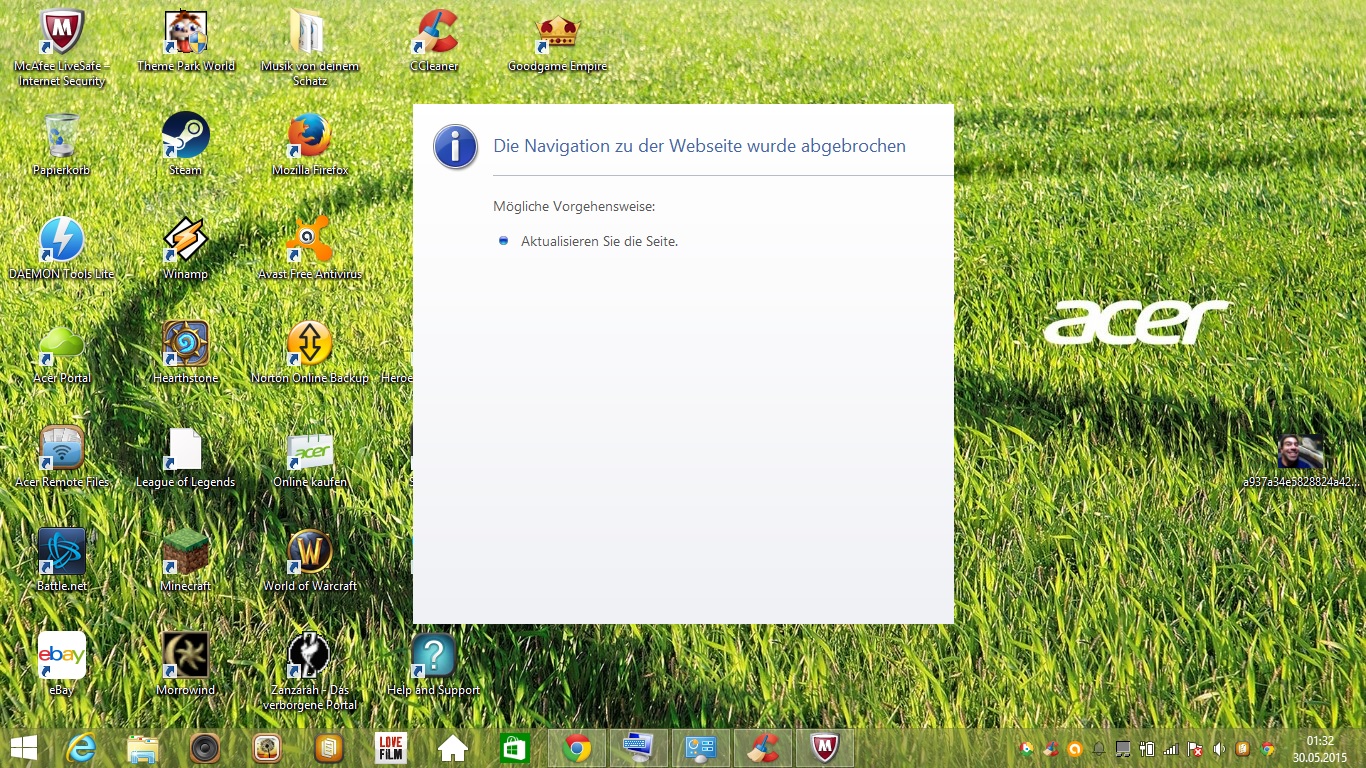Open World of Warcraft shortcut
This screenshot has width=1366, height=768.
[x=310, y=561]
